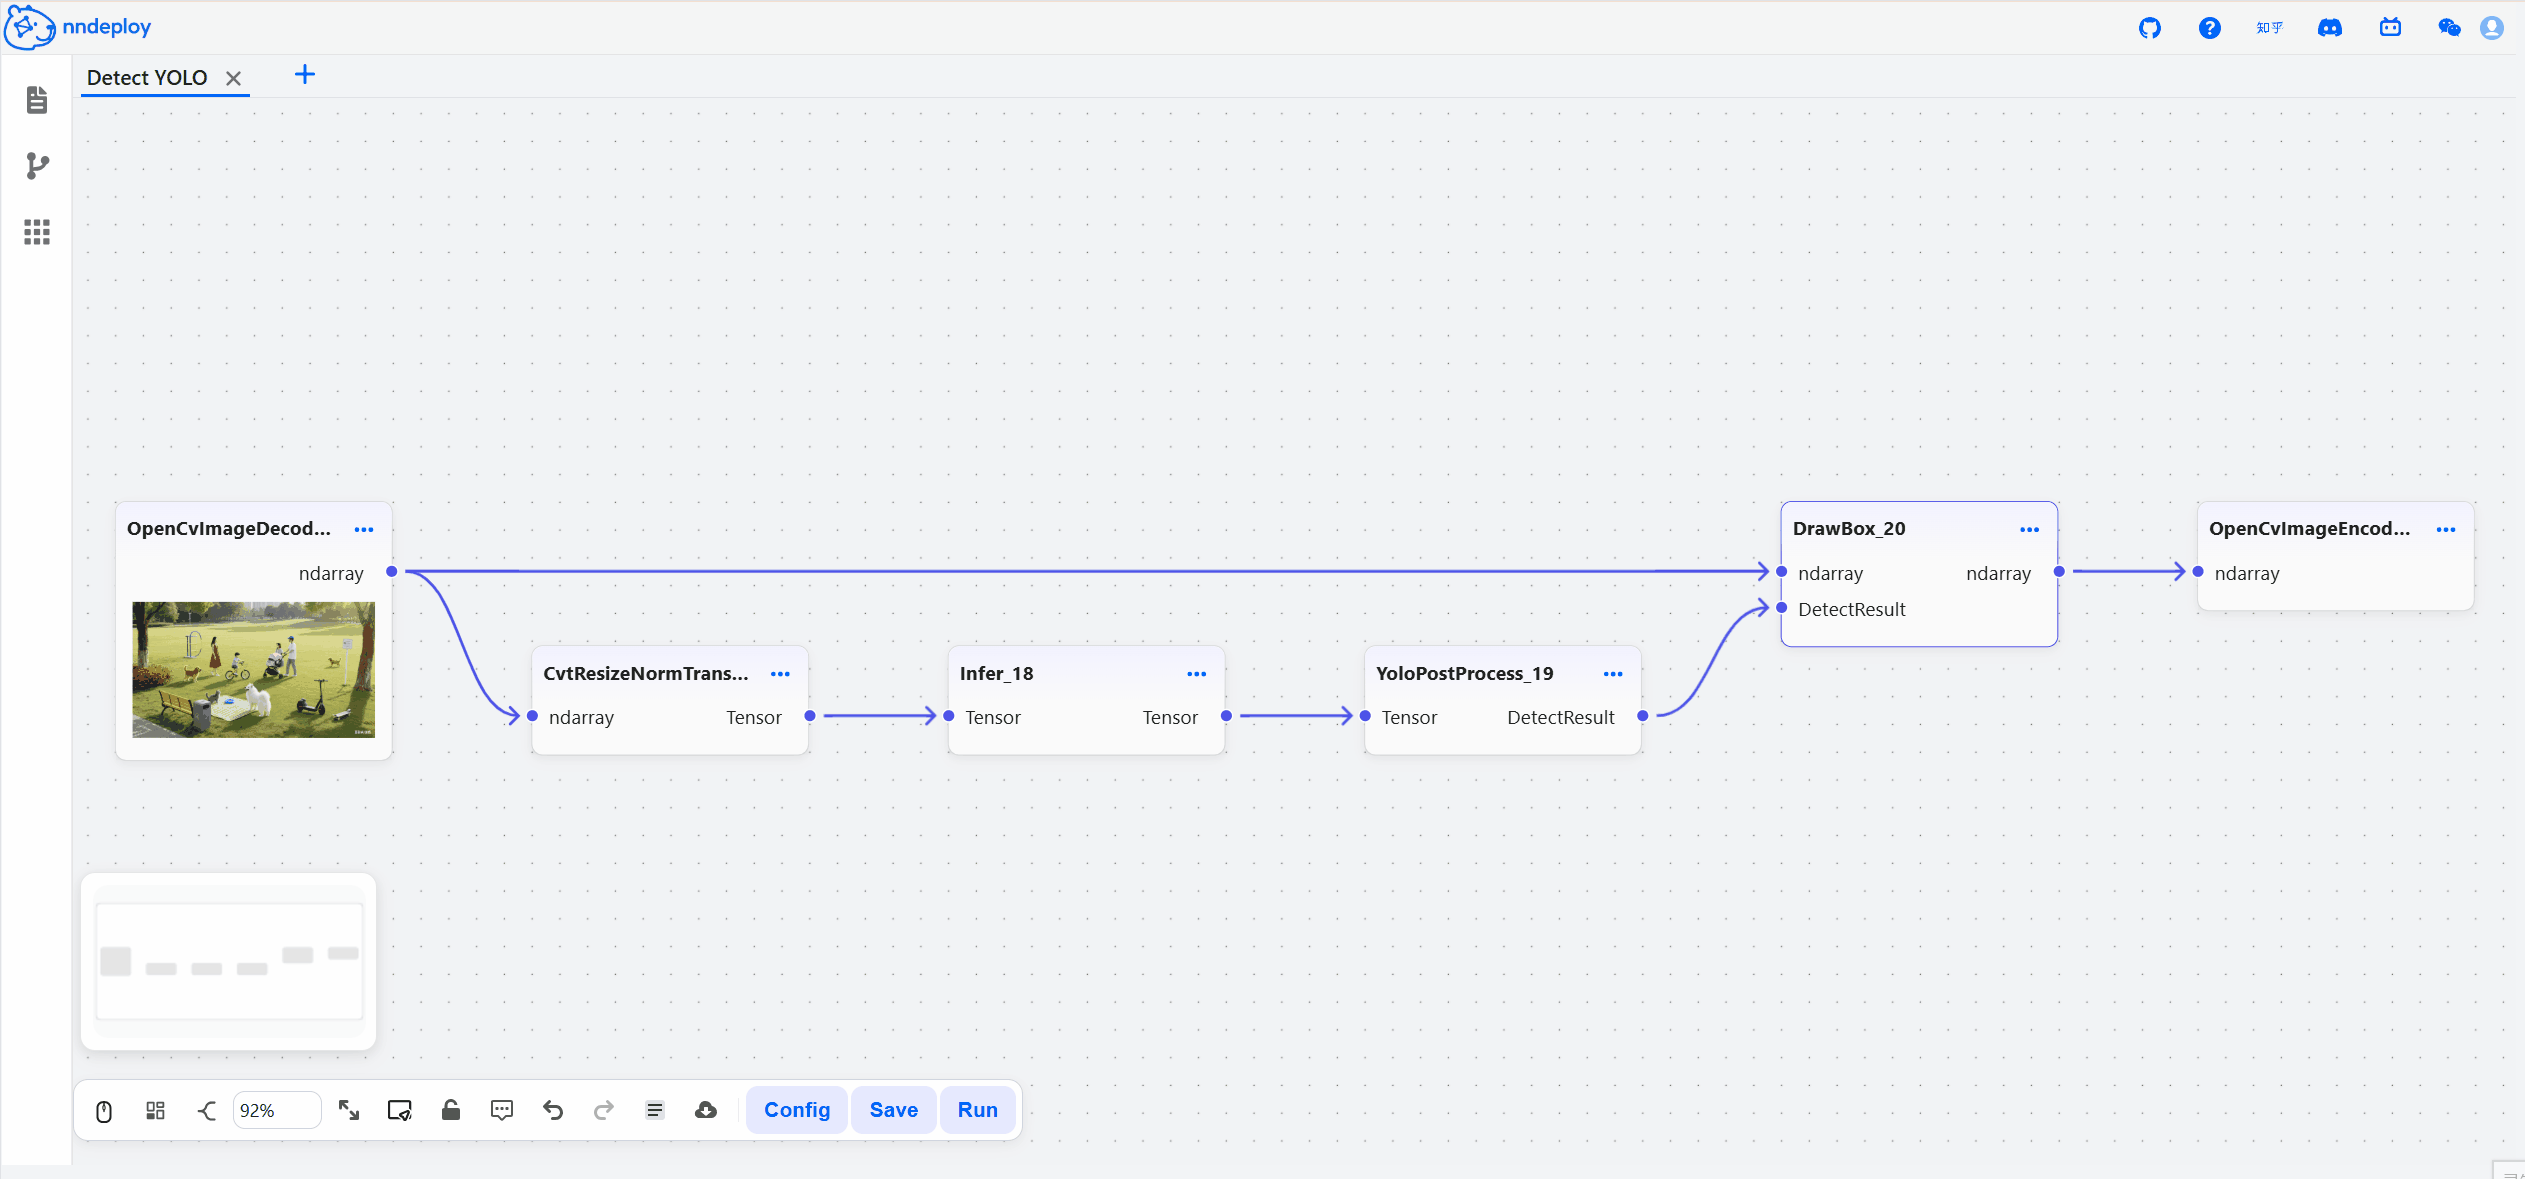Open the grid apps icon in sidebar
Image resolution: width=2525 pixels, height=1179 pixels.
click(37, 232)
